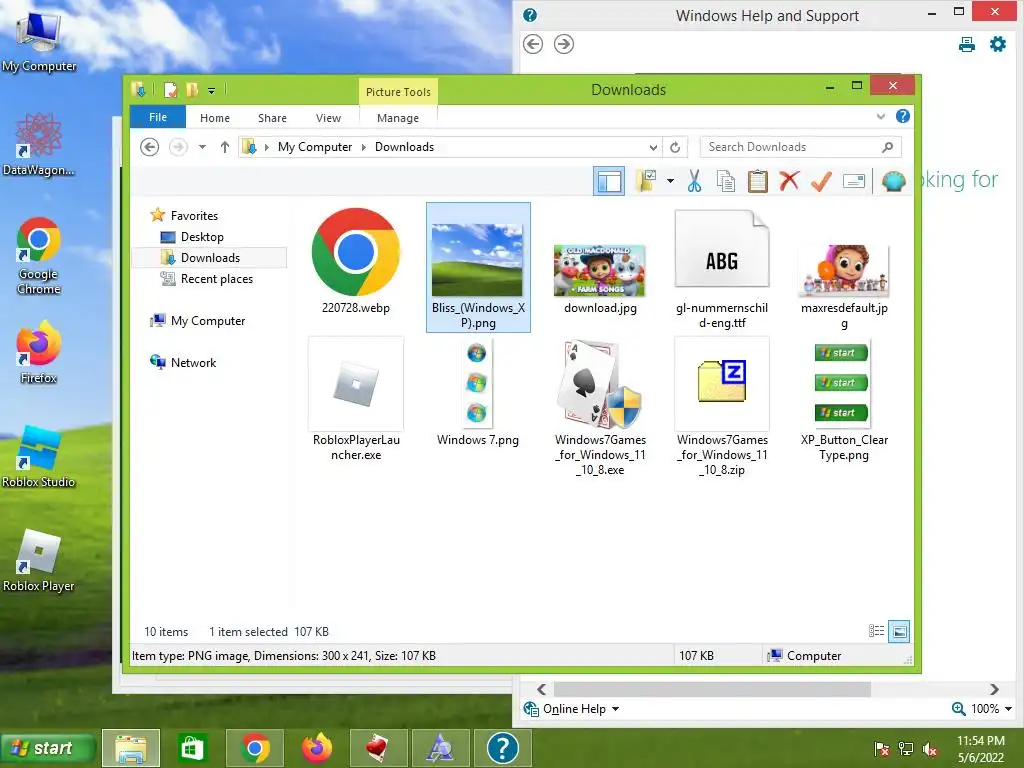Select Desktop under Favorites
This screenshot has width=1024, height=768.
202,236
